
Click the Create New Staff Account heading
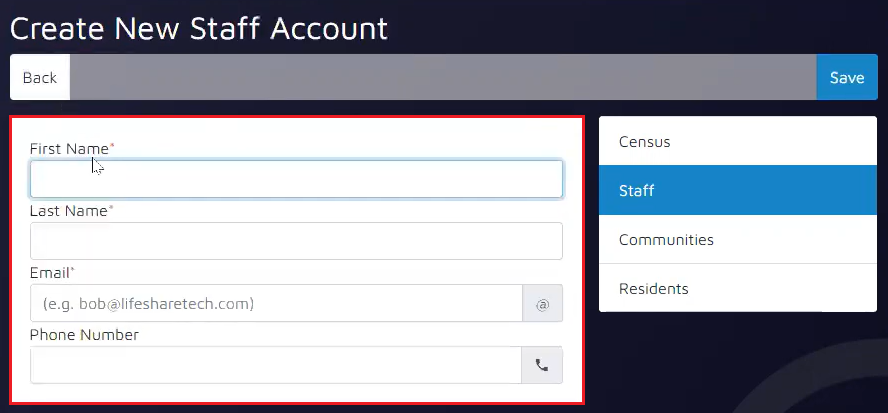pyautogui.click(x=198, y=27)
